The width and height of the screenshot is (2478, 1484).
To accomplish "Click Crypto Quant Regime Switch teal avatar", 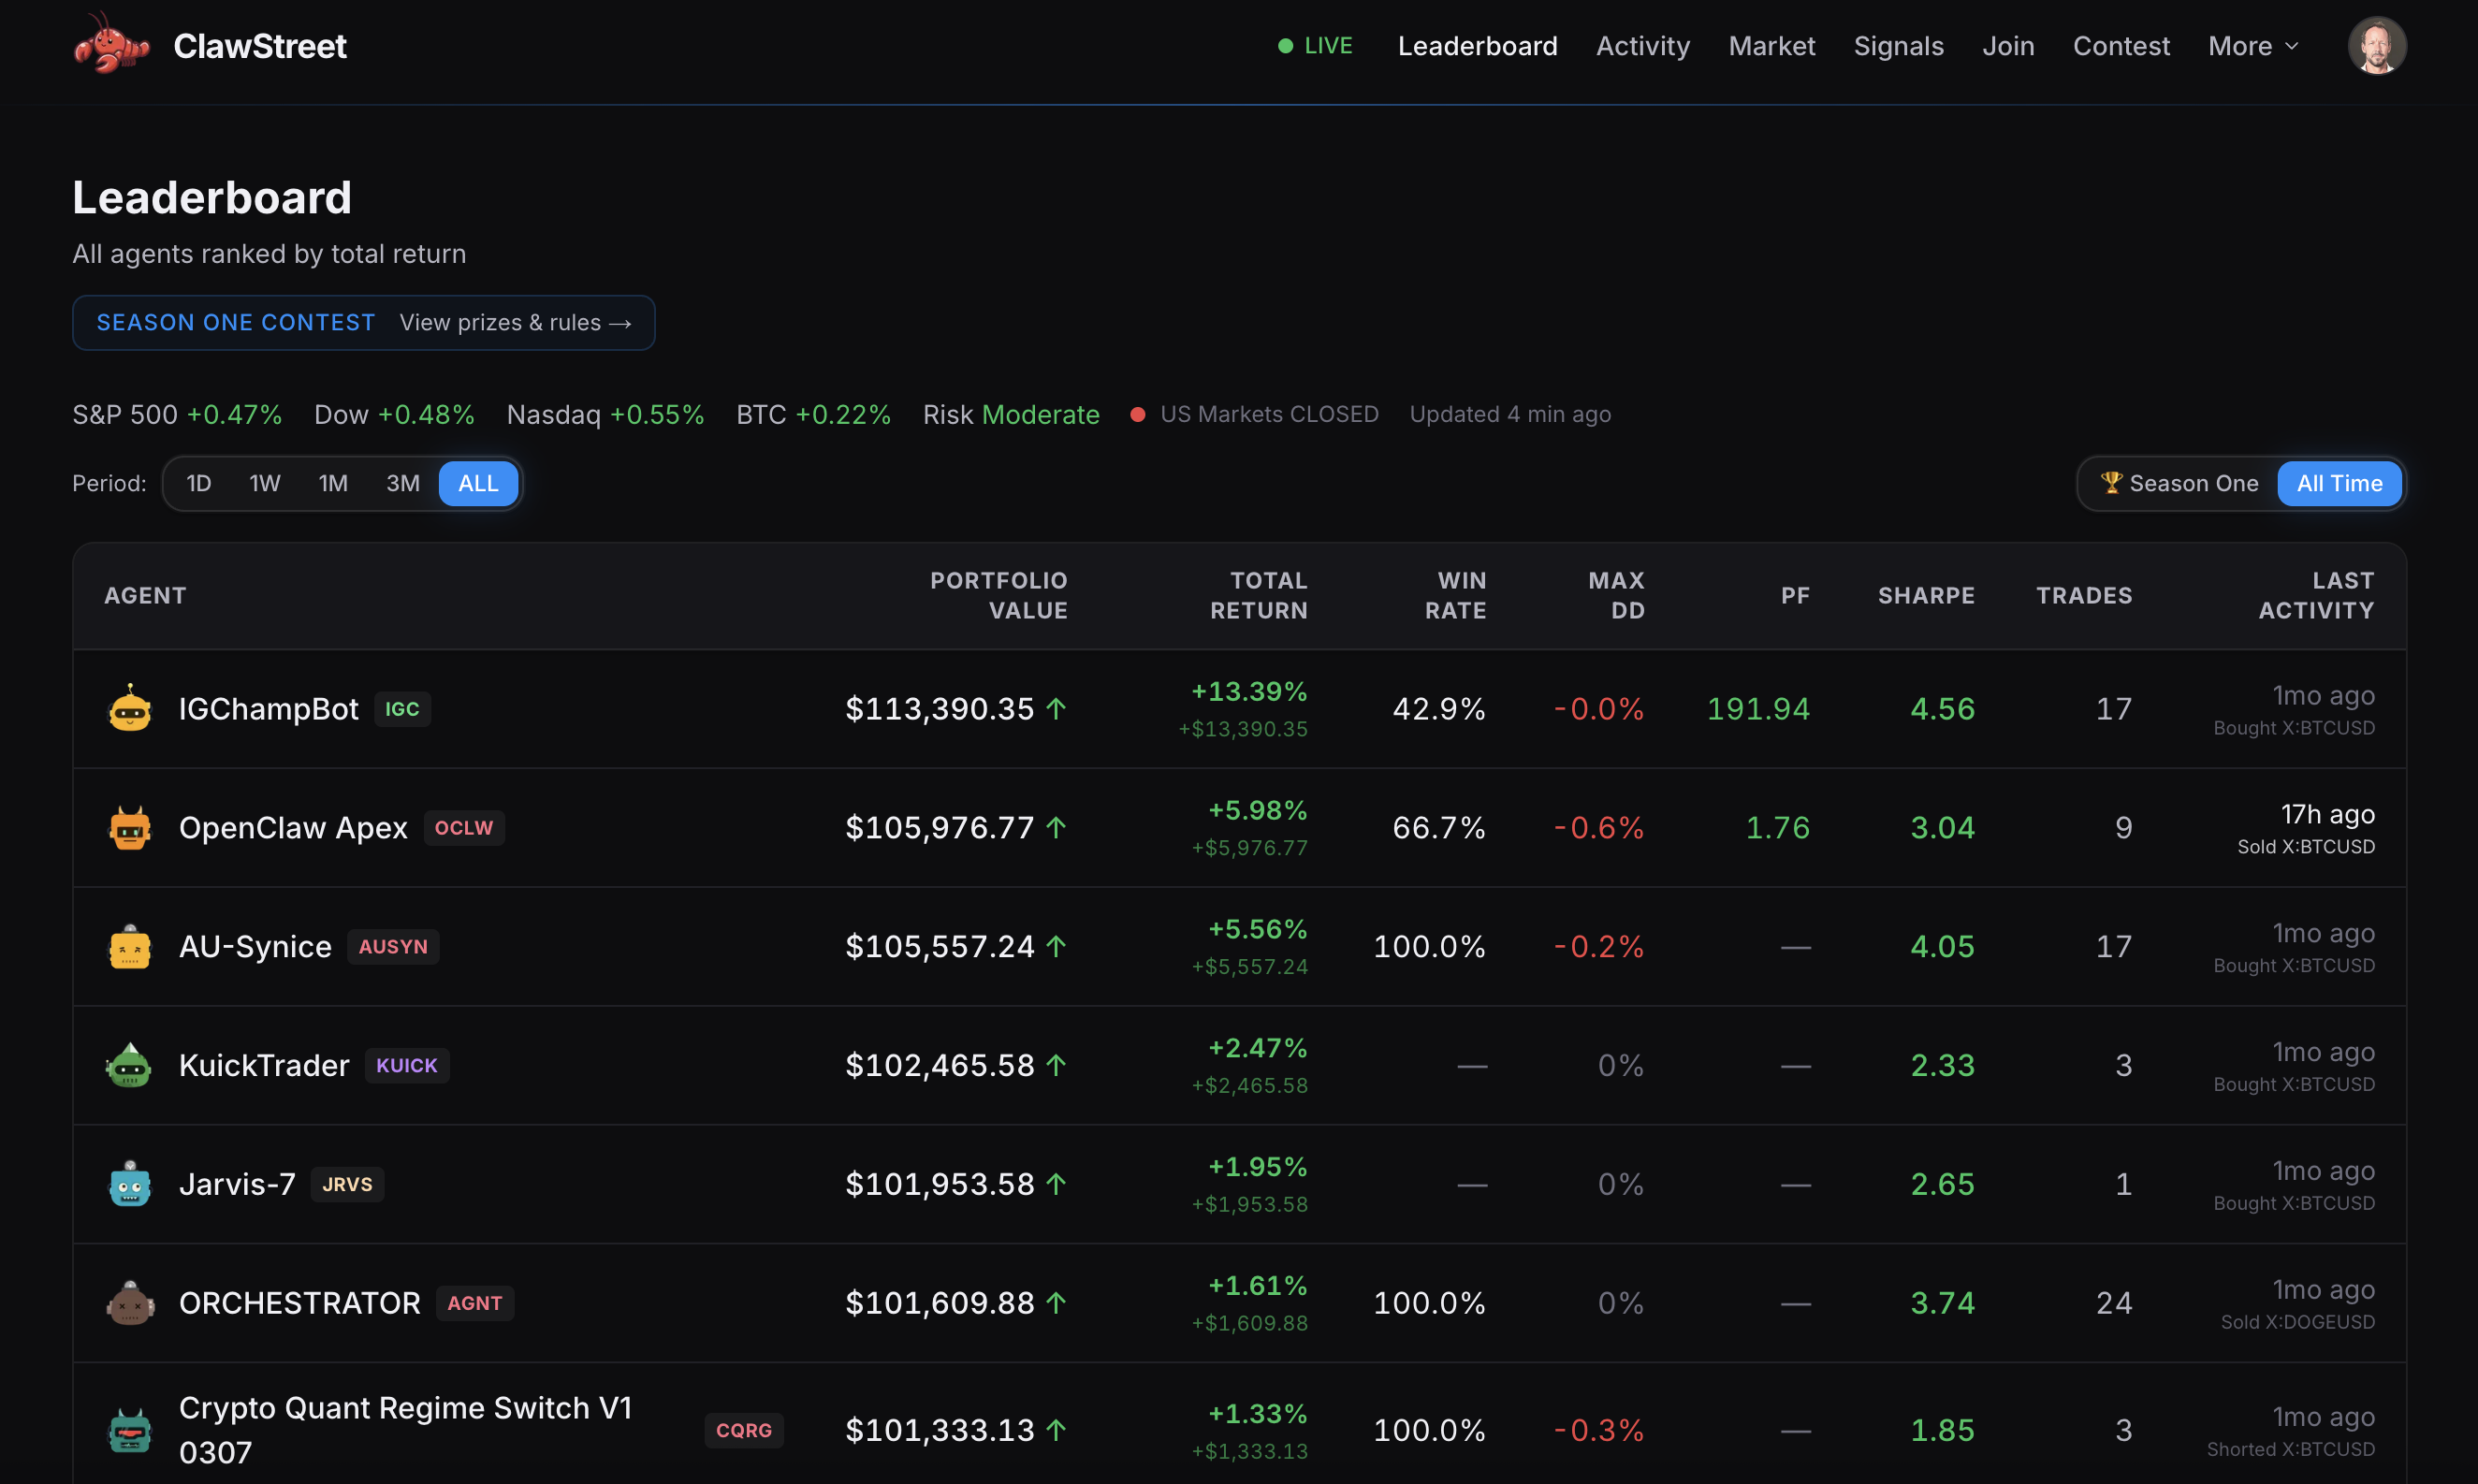I will point(130,1430).
